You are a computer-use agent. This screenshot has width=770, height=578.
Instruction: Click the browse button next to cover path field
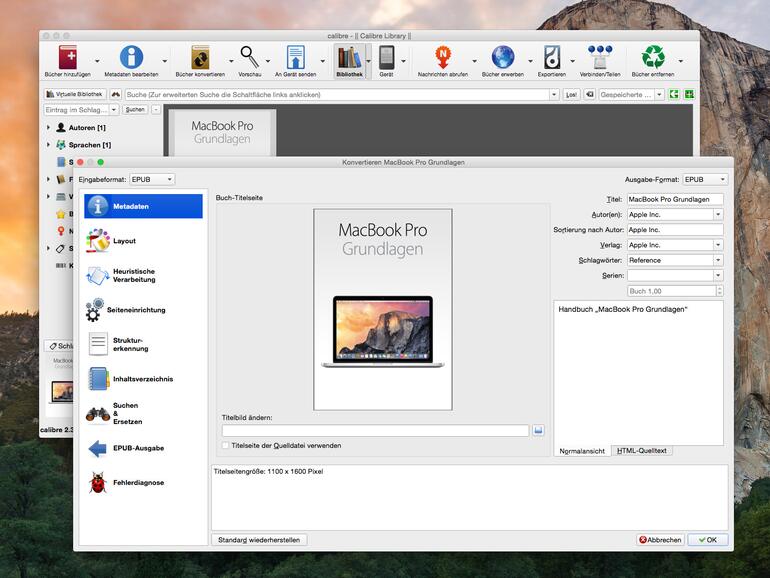pos(538,430)
